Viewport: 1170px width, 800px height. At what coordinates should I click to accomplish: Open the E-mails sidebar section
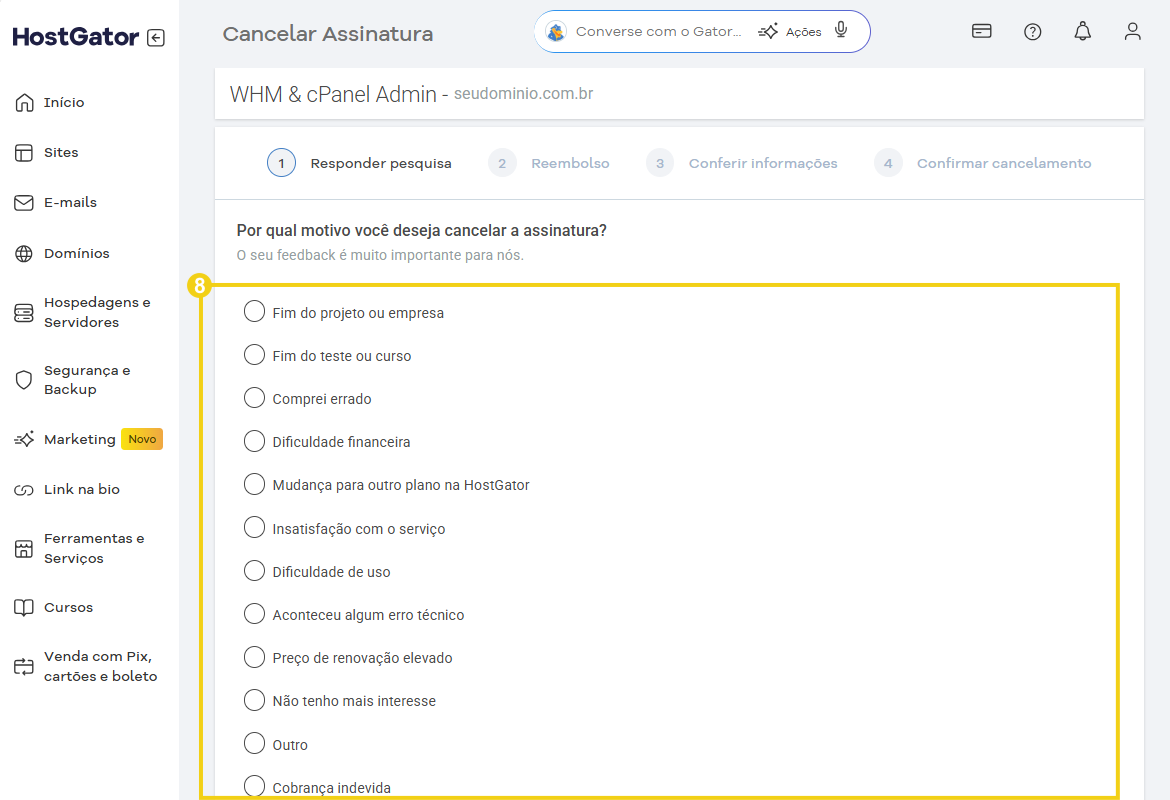(x=70, y=202)
